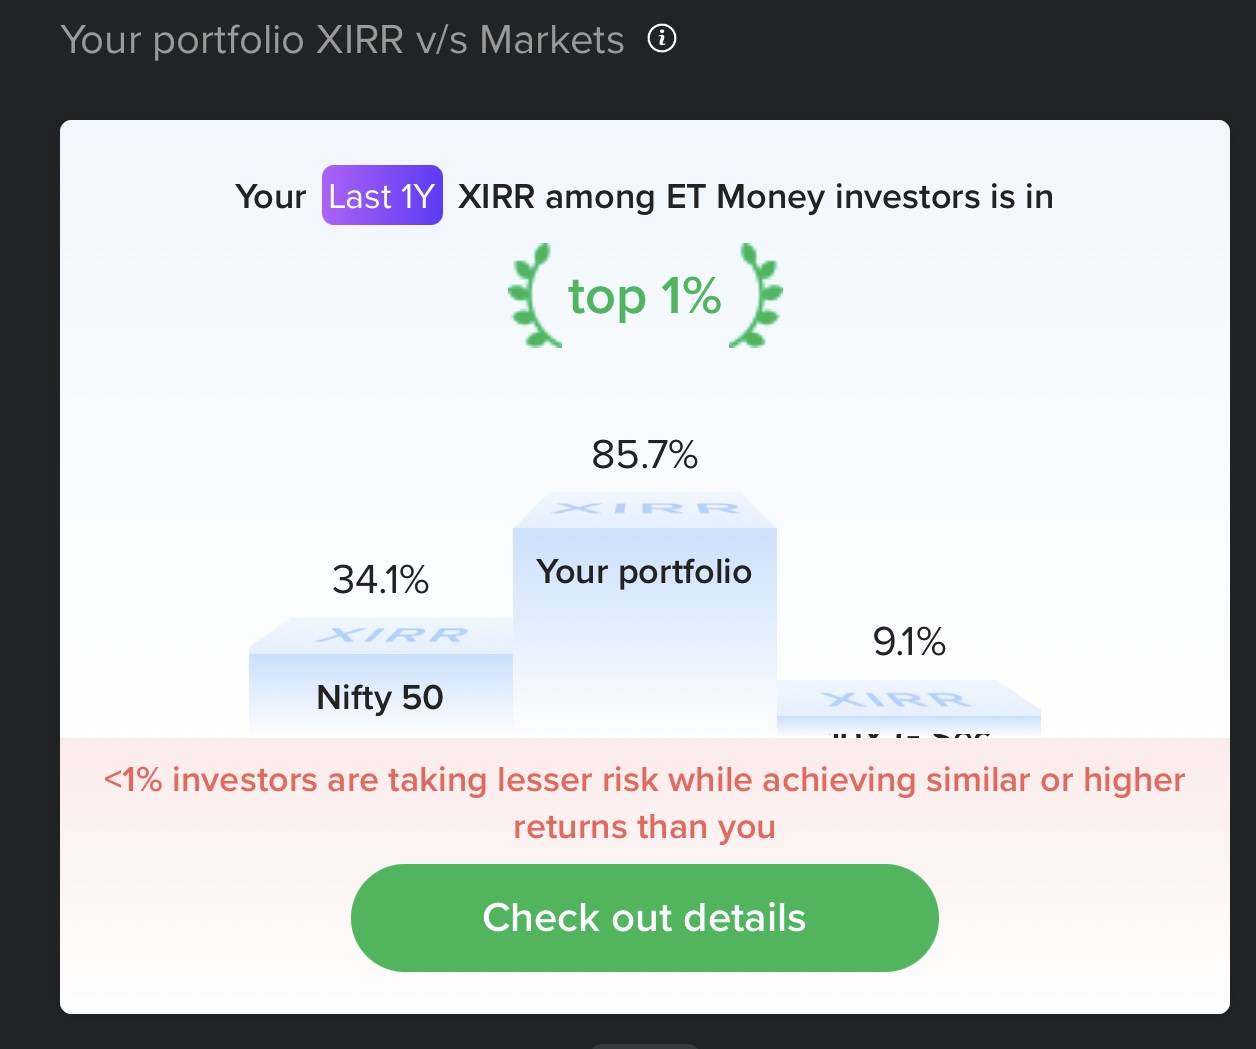Click the 85.7% value above the tallest bar
The image size is (1256, 1049).
[644, 455]
